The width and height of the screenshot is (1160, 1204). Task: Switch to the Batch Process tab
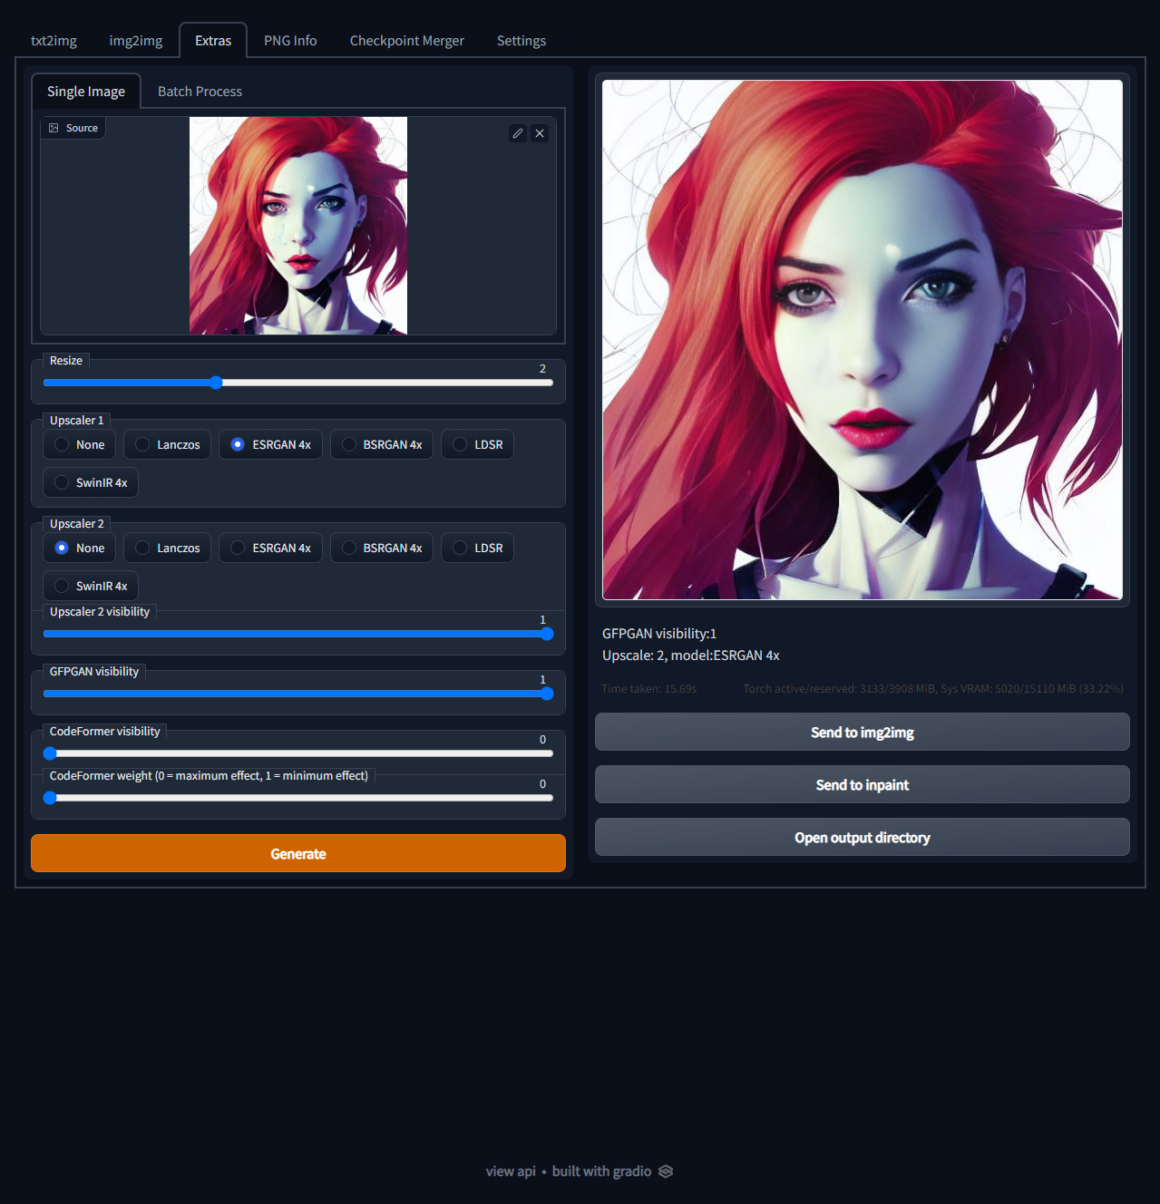199,91
